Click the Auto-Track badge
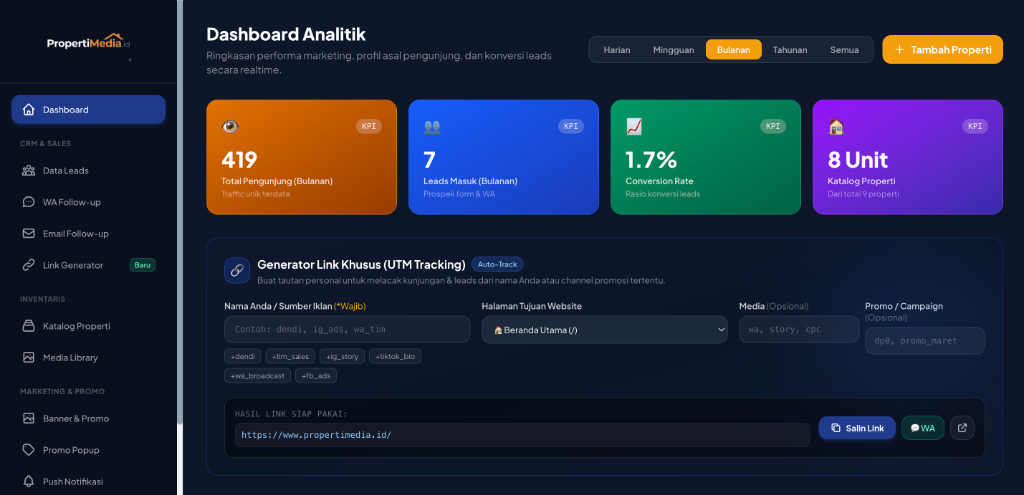The height and width of the screenshot is (495, 1024). tap(497, 264)
